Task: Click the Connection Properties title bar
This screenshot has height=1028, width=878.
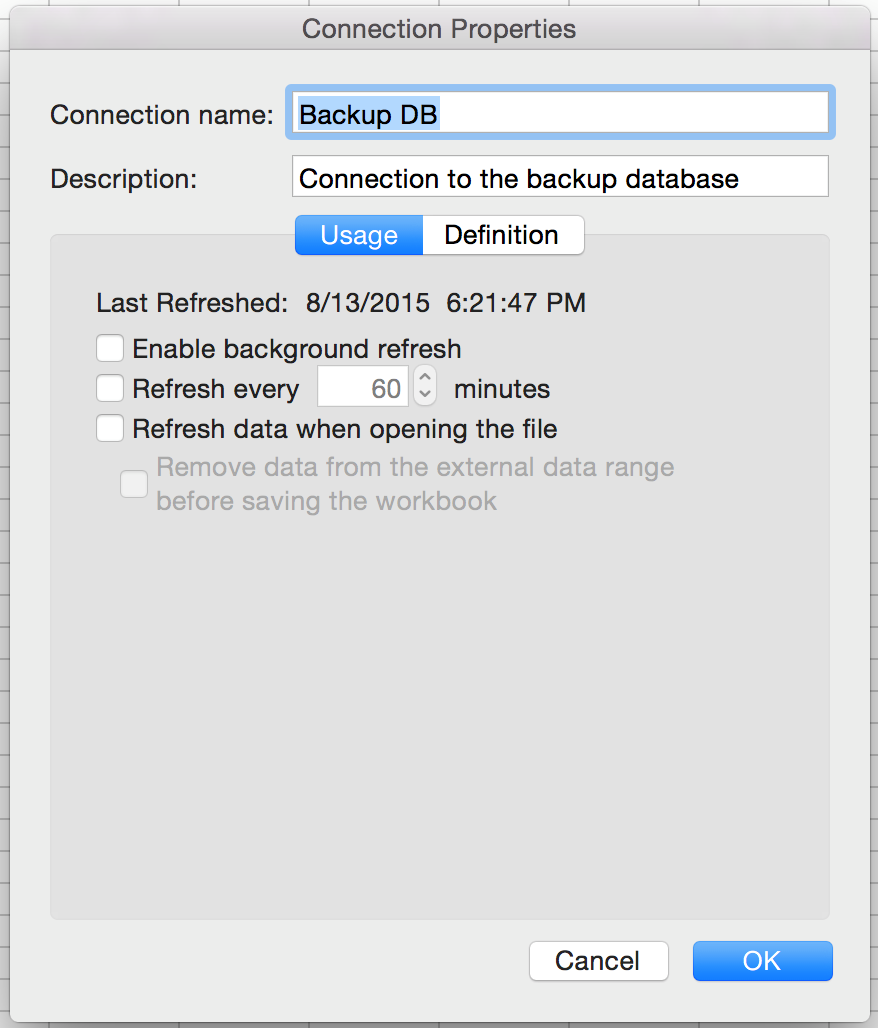Action: coord(439,28)
